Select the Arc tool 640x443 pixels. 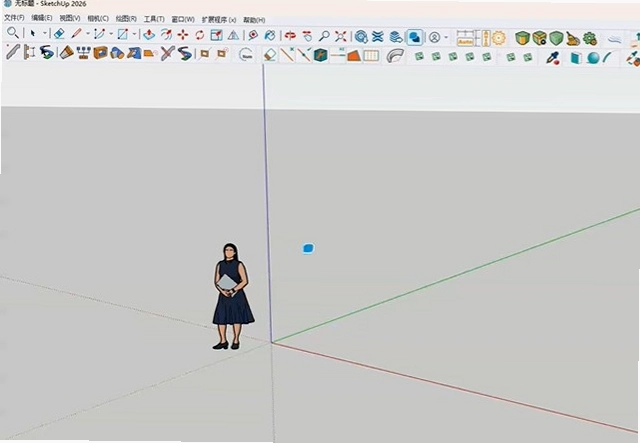[x=99, y=34]
